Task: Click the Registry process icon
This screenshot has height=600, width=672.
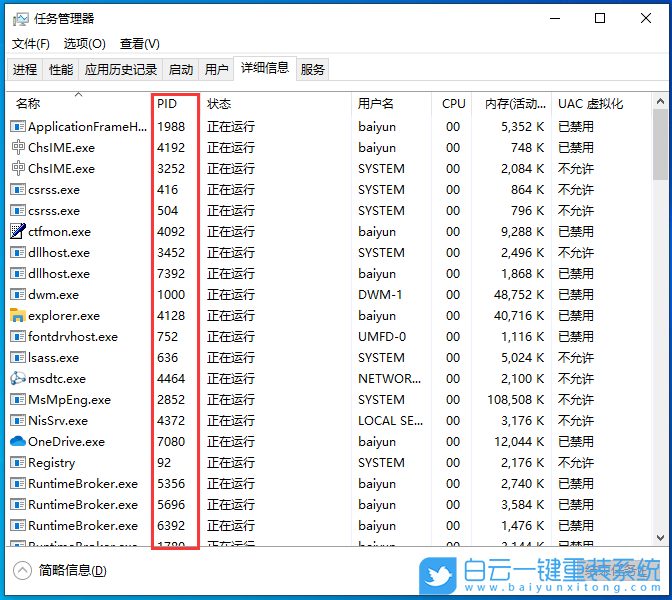Action: [x=18, y=462]
